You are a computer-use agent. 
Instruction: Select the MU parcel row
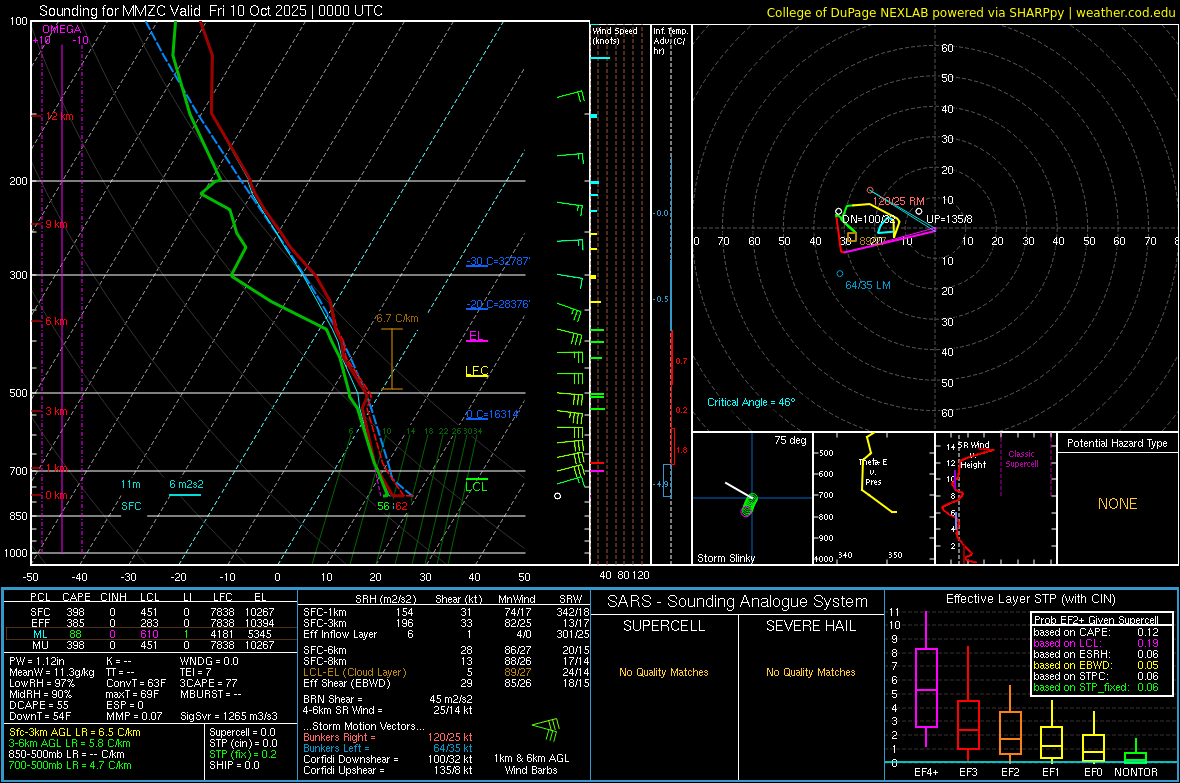pyautogui.click(x=151, y=644)
